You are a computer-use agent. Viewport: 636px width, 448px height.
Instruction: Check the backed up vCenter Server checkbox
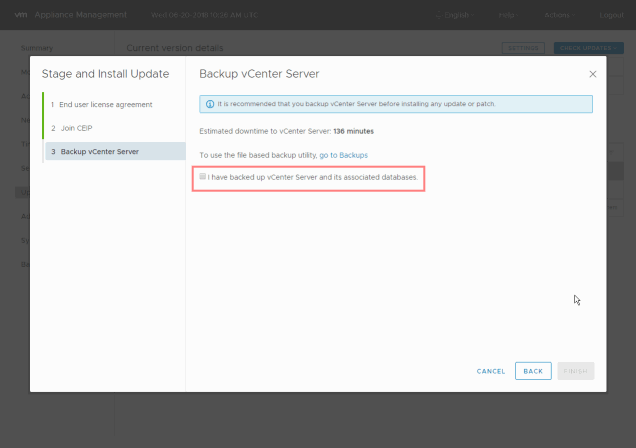click(202, 176)
